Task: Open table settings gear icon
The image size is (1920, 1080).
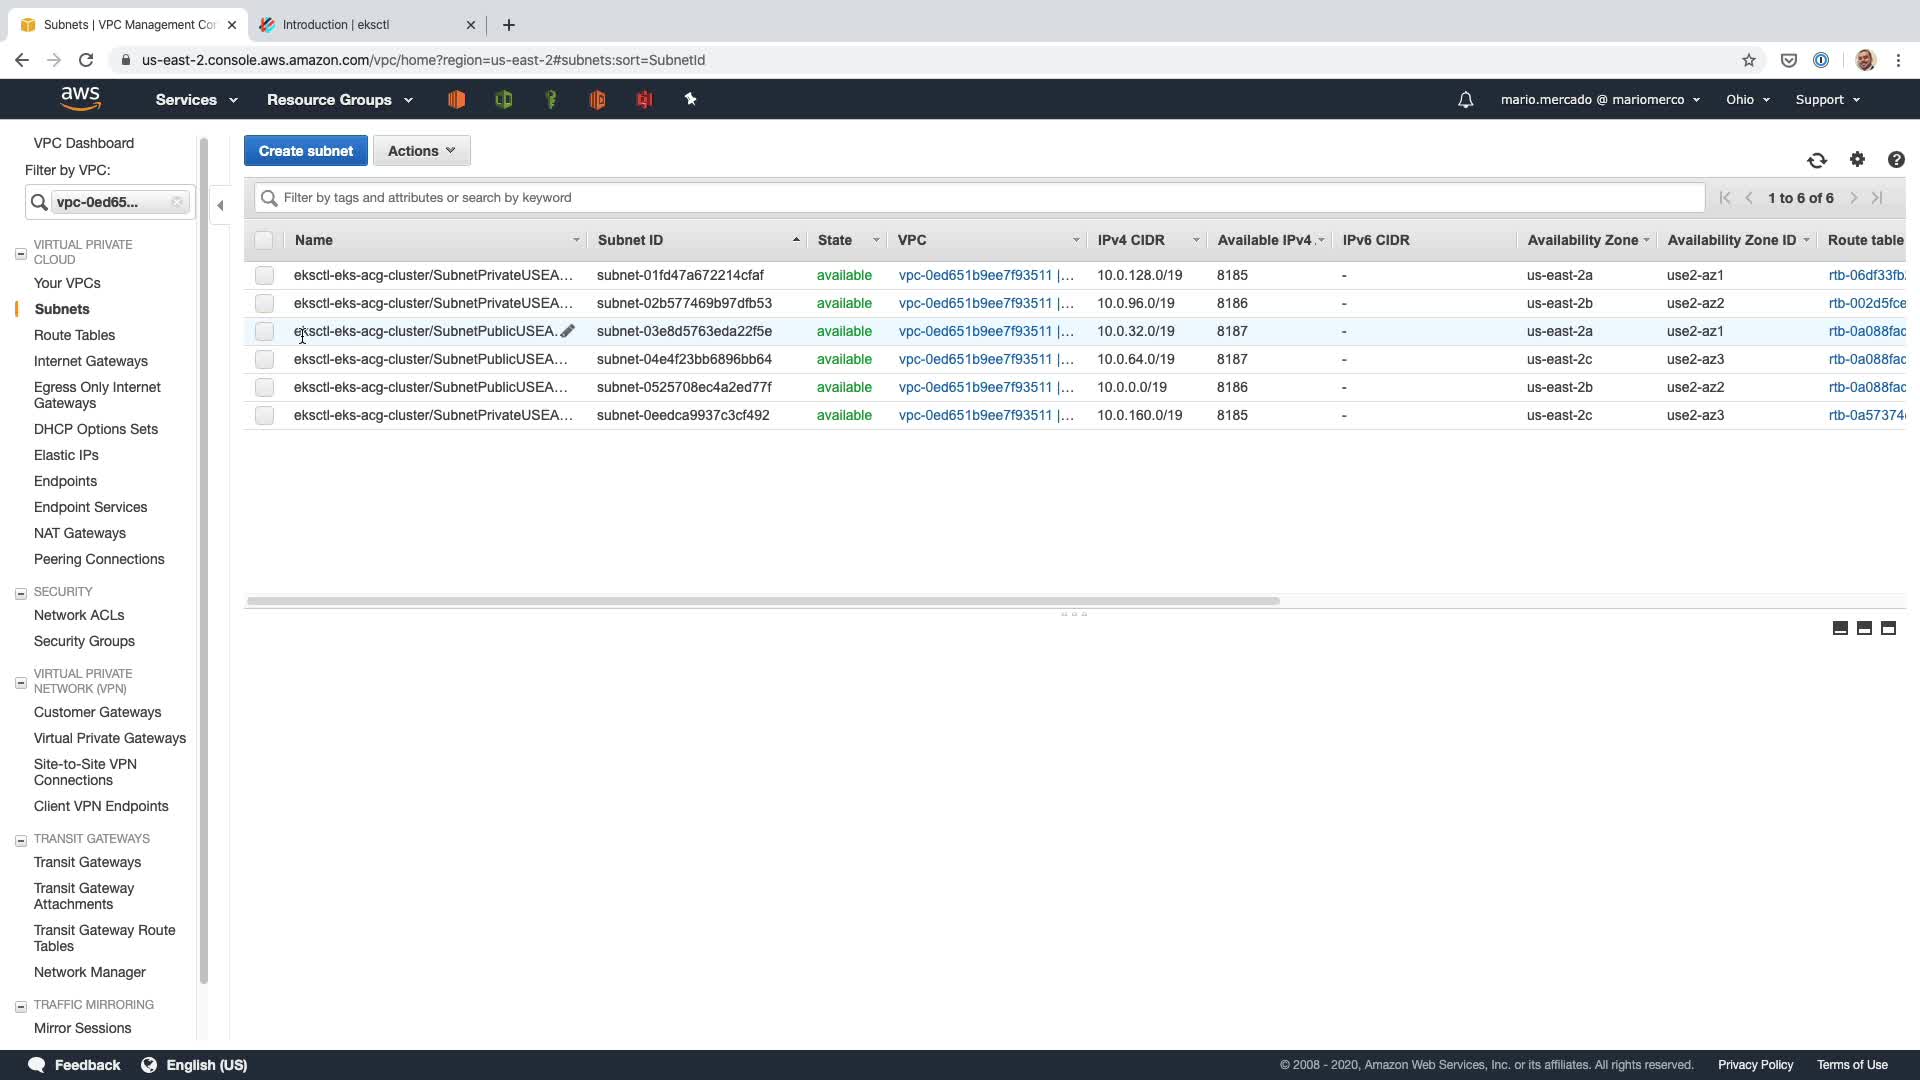Action: click(x=1857, y=160)
